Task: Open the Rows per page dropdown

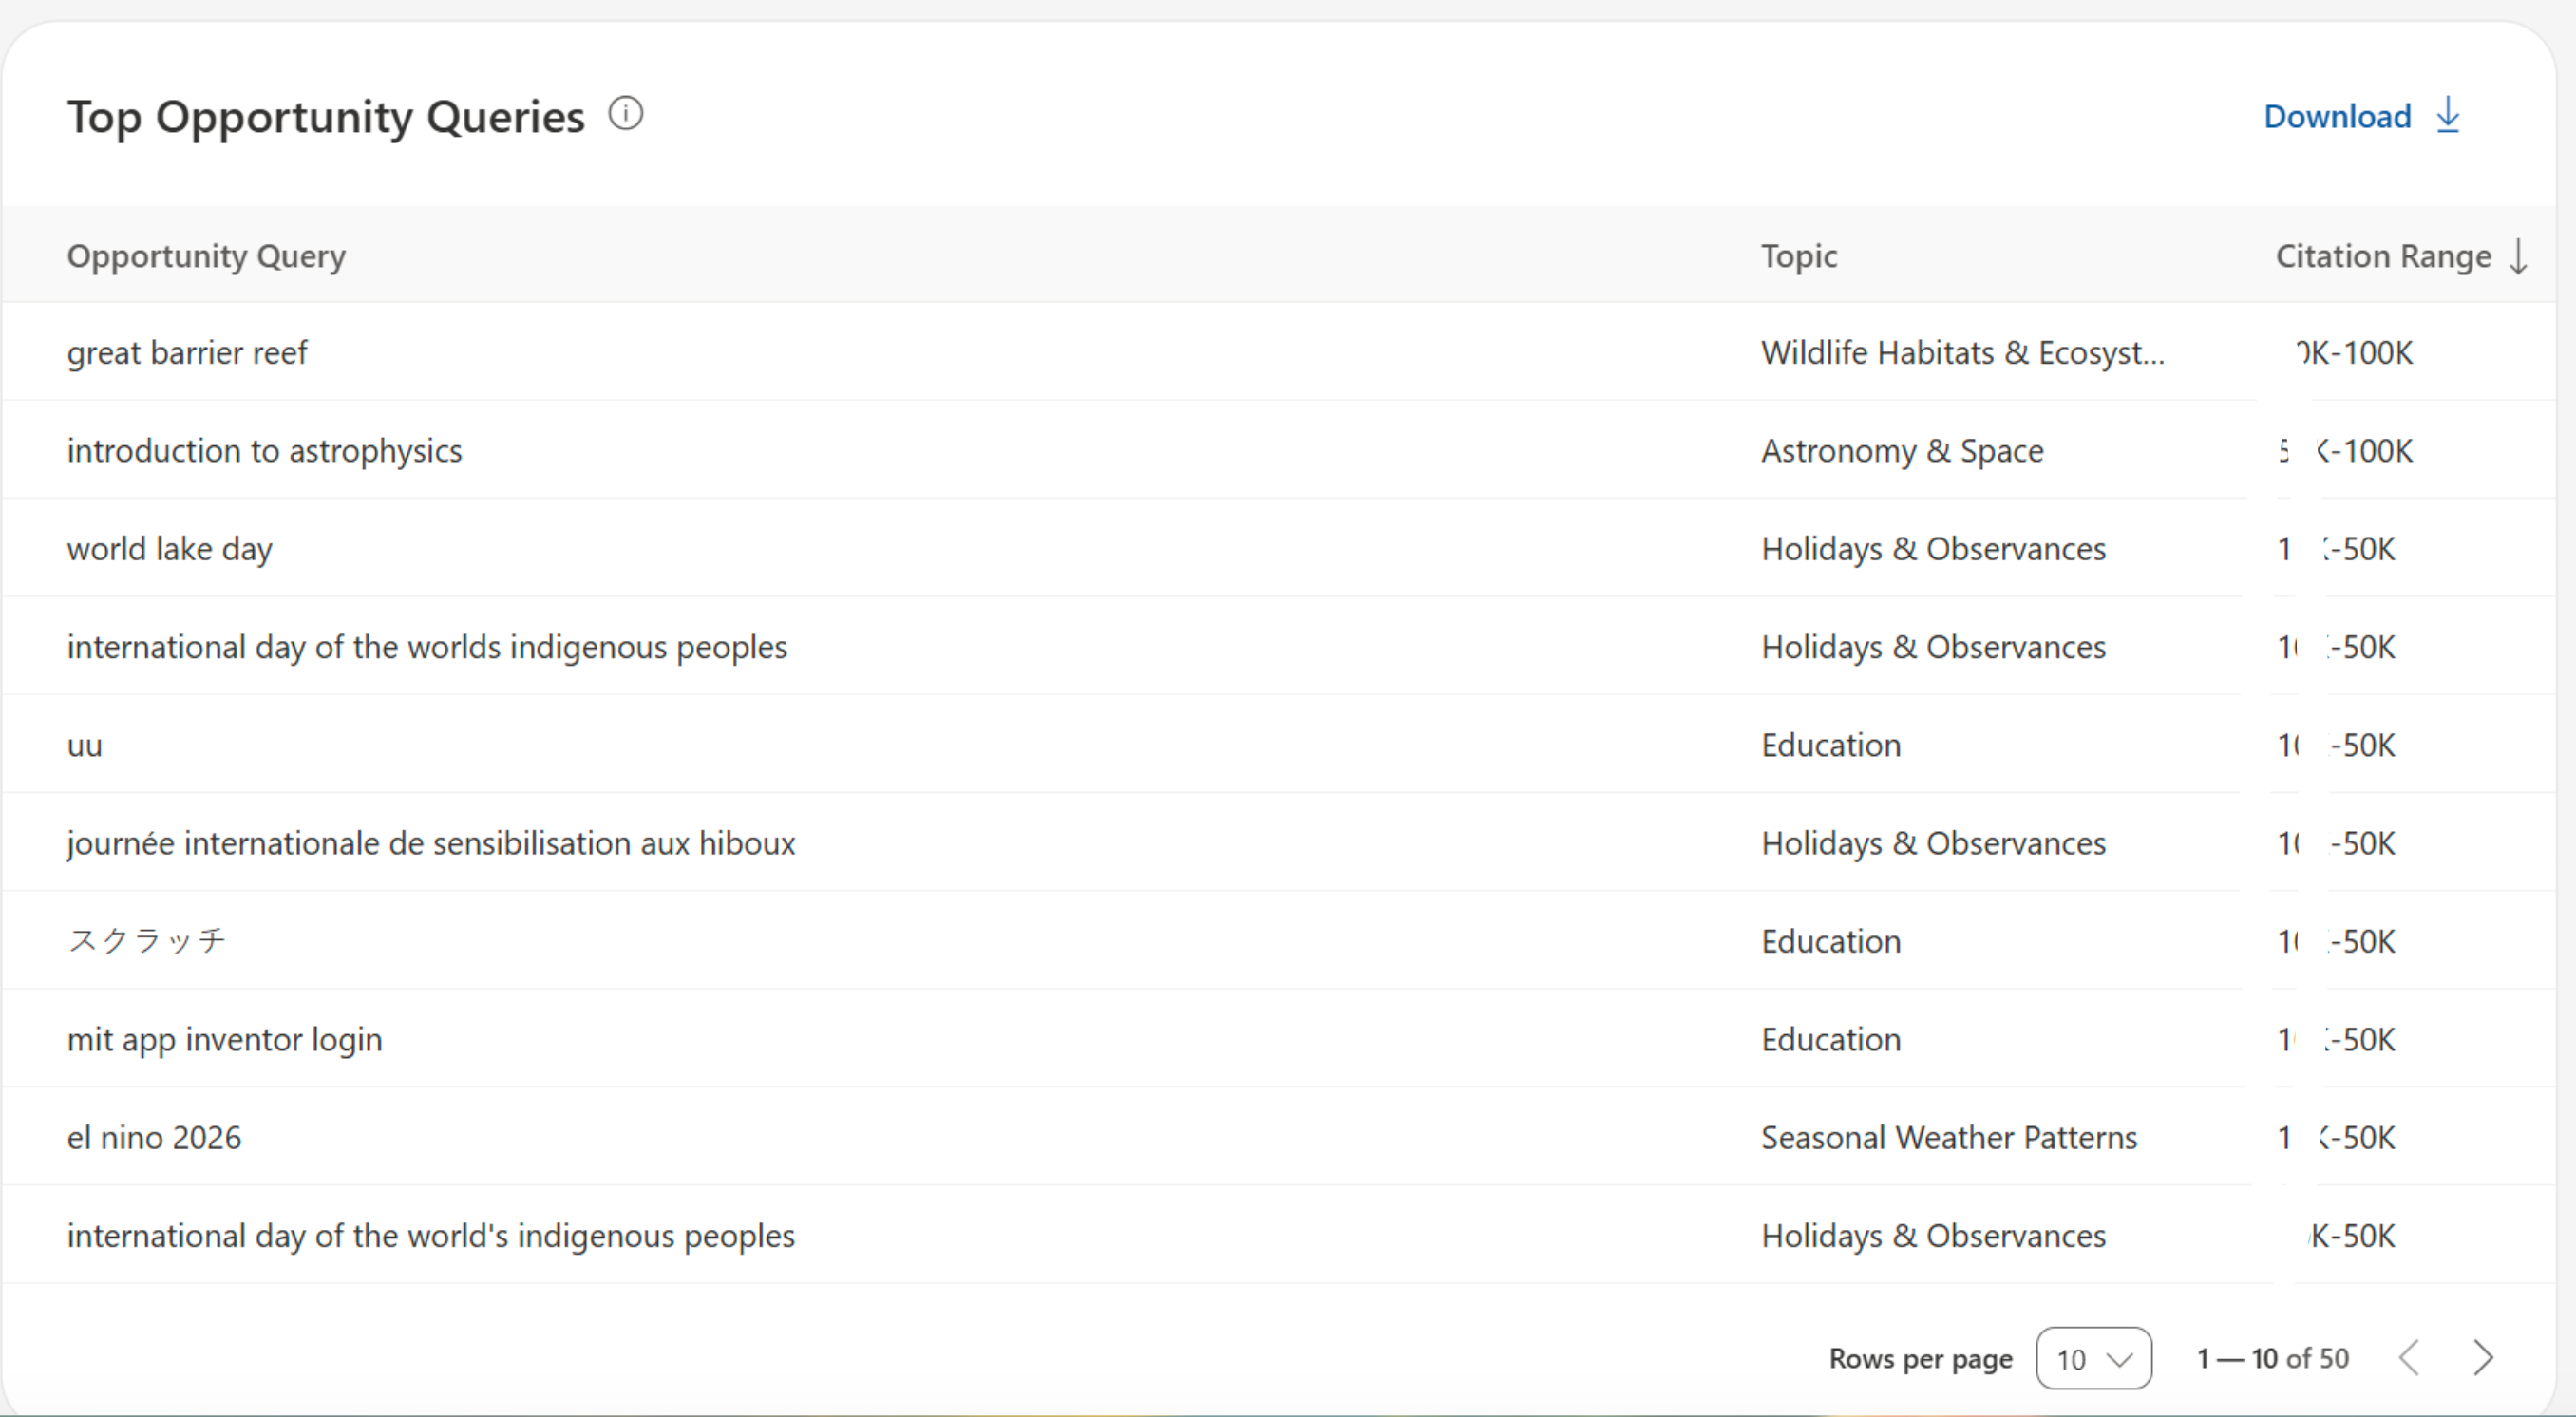Action: [x=2094, y=1358]
